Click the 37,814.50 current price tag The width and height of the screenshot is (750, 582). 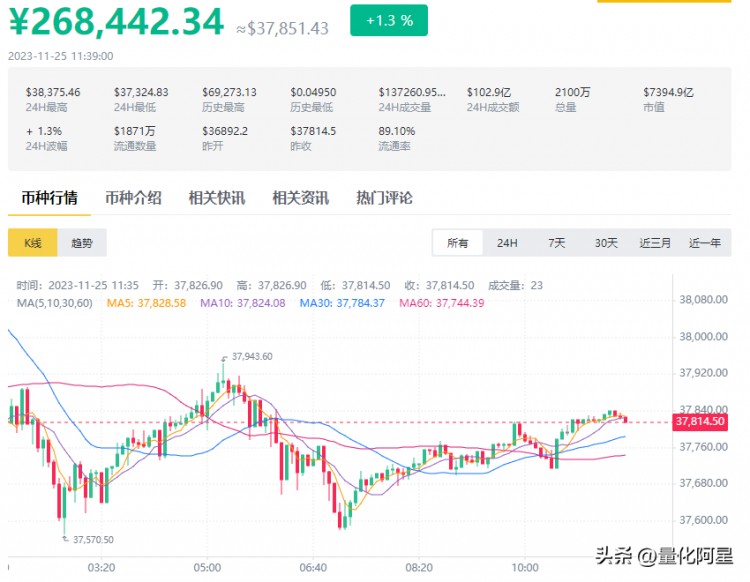pyautogui.click(x=700, y=421)
